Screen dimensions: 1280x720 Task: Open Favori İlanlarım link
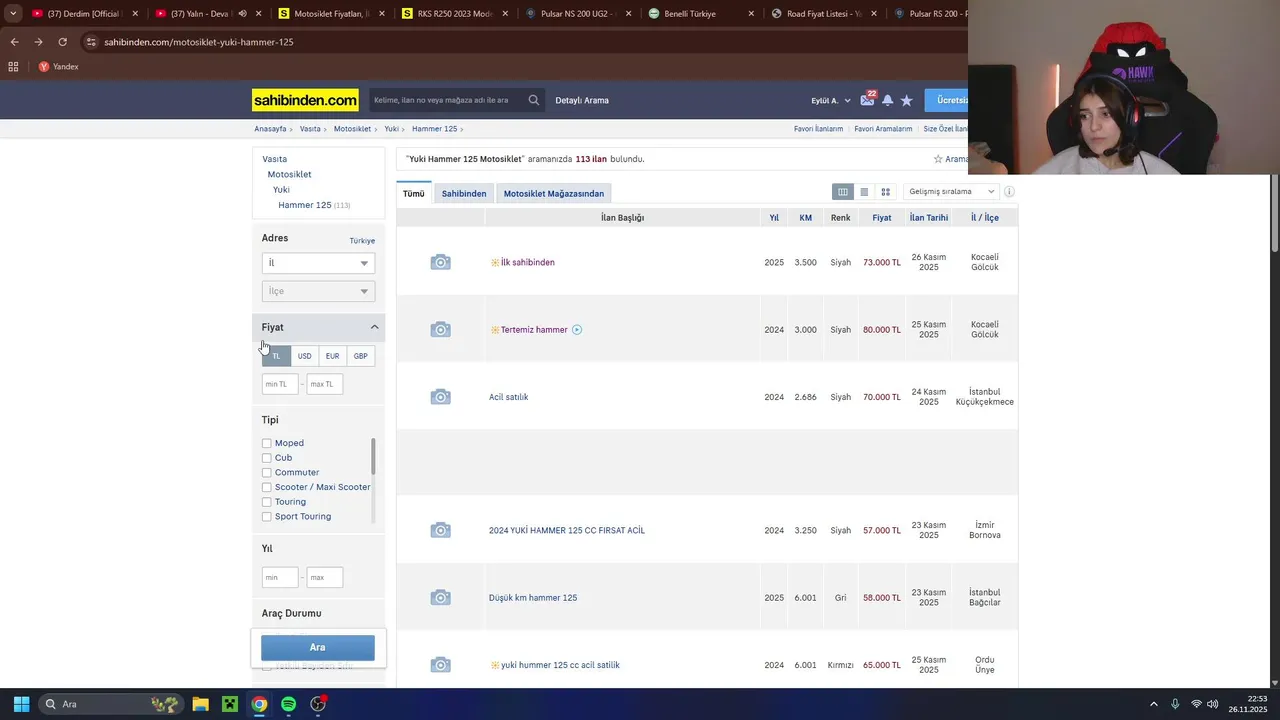pos(818,129)
